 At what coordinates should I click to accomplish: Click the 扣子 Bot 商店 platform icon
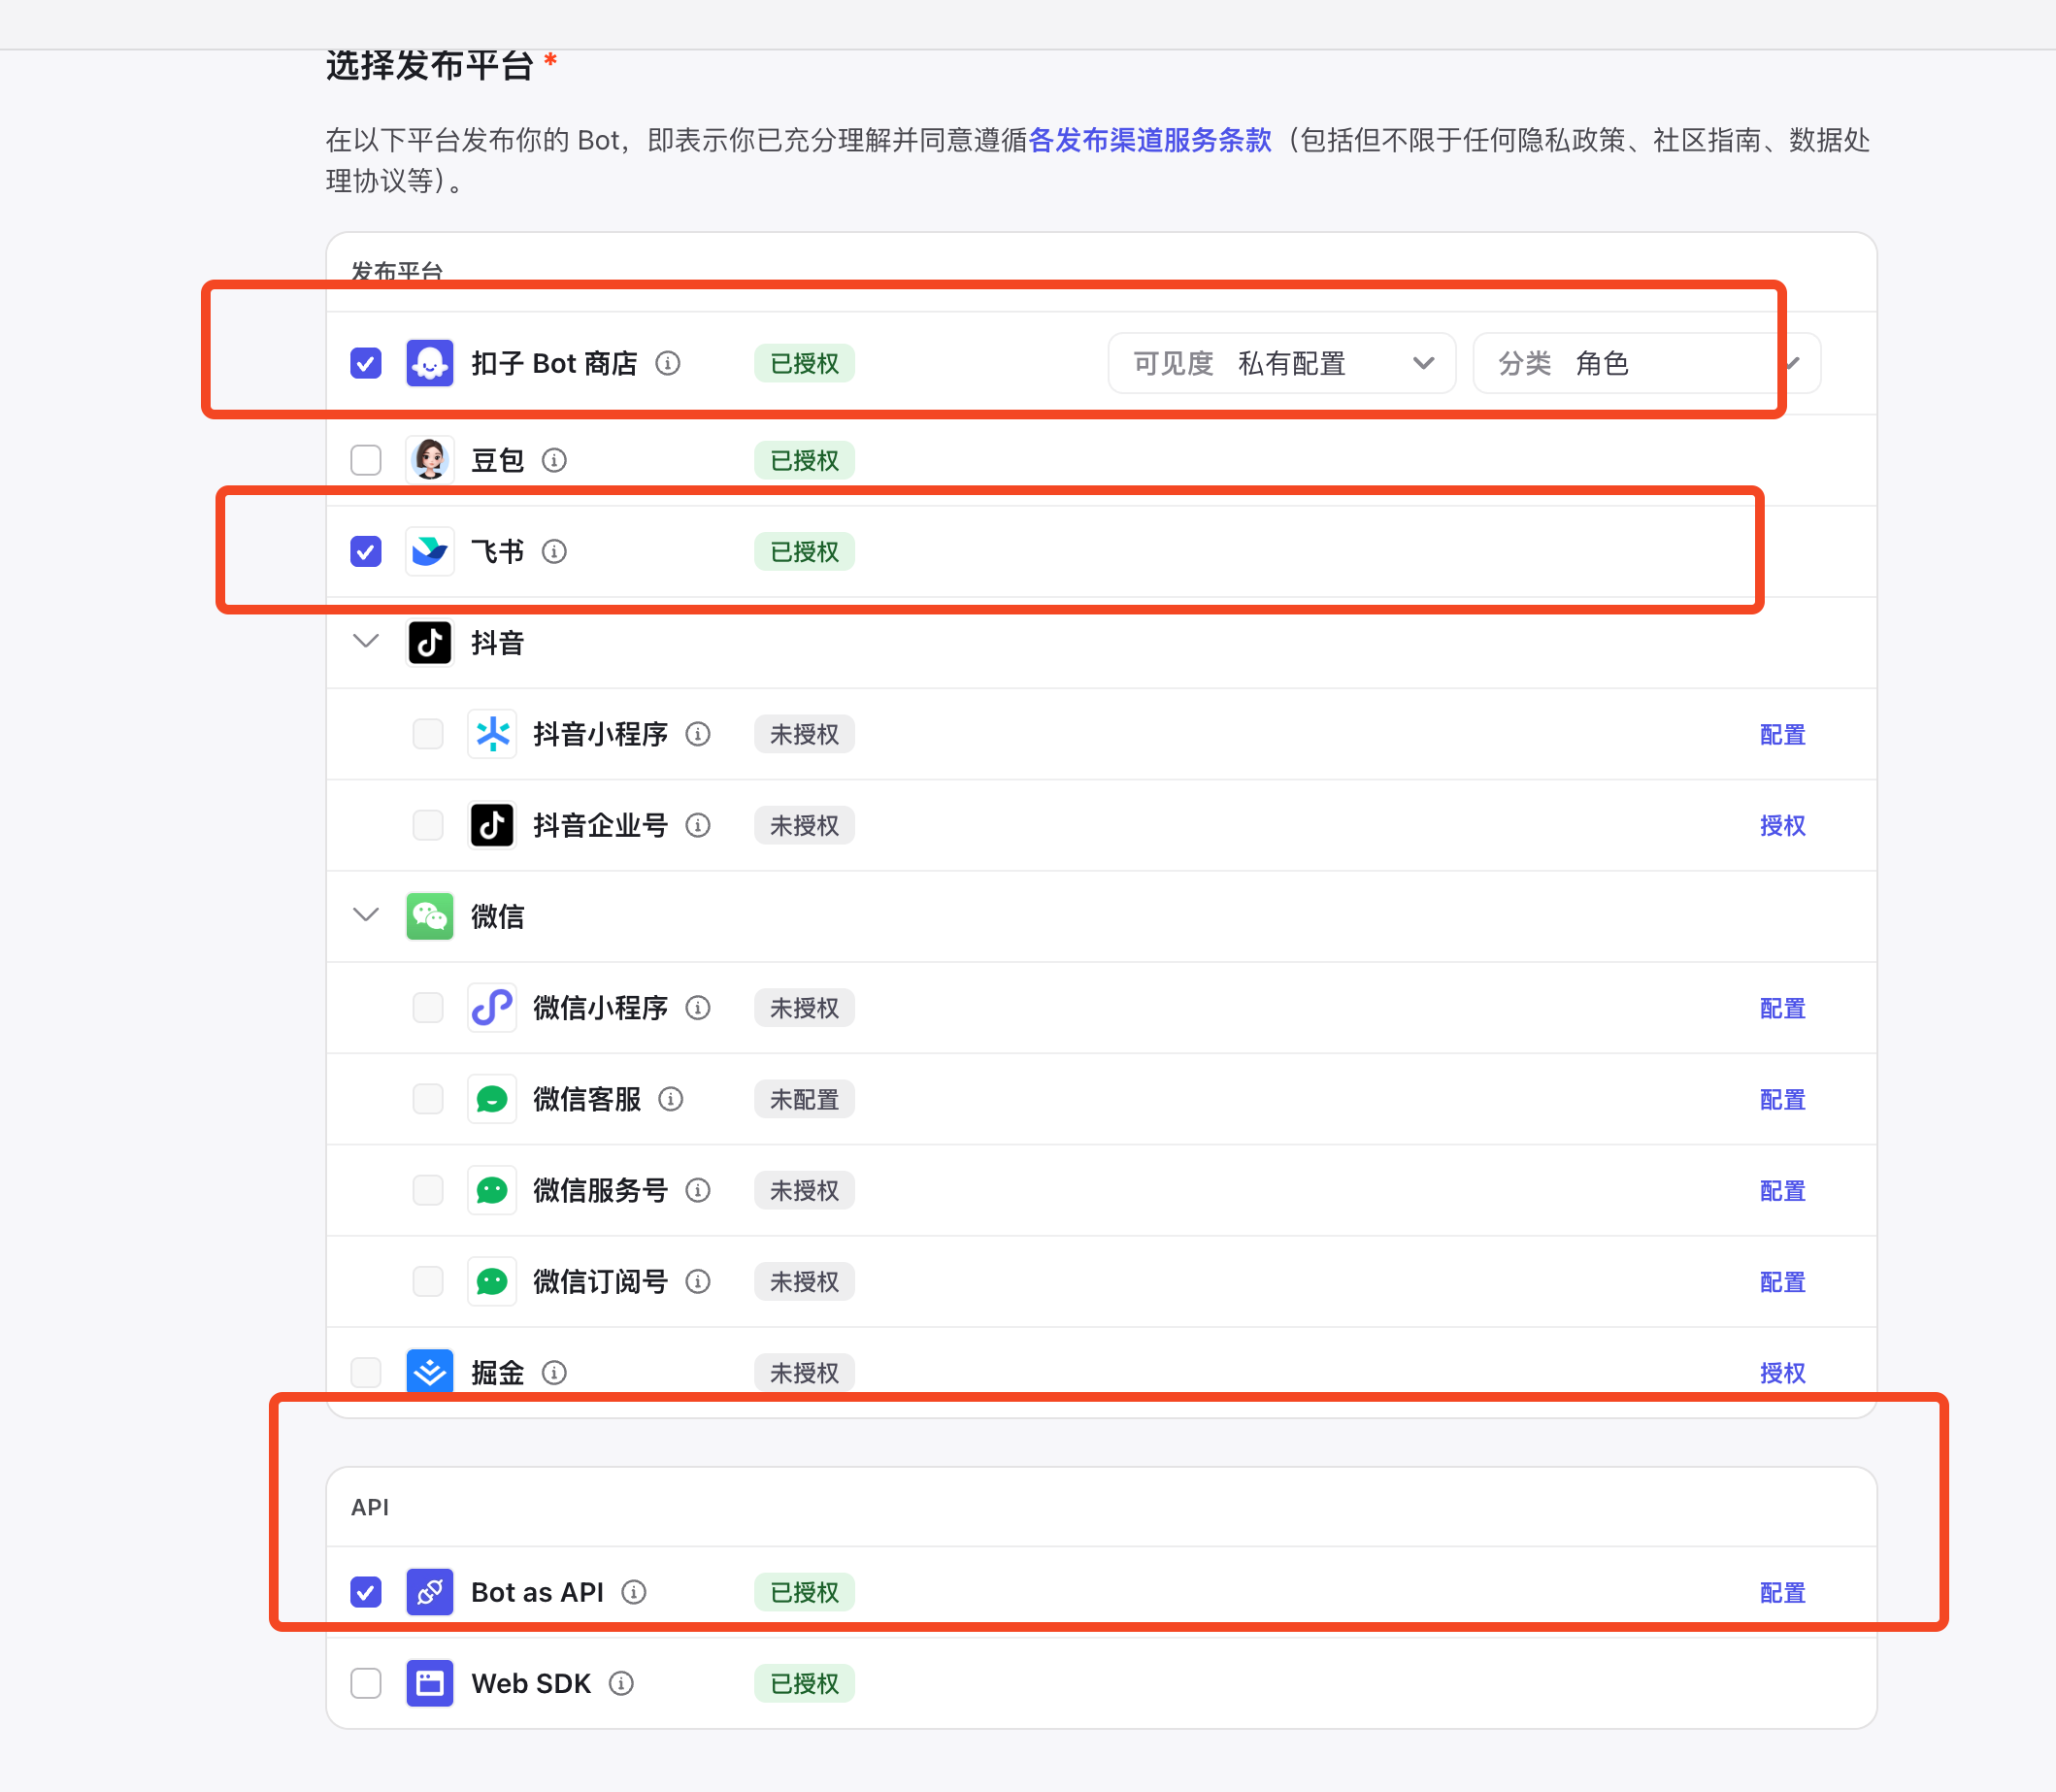[x=430, y=363]
